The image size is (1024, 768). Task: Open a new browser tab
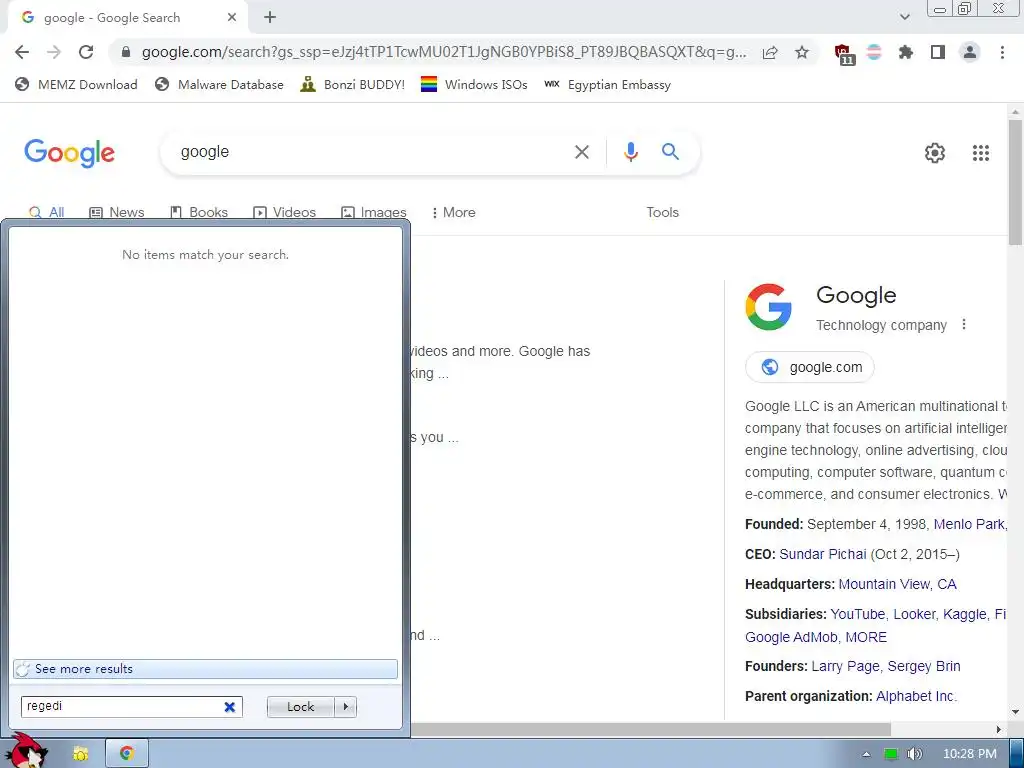pyautogui.click(x=270, y=18)
